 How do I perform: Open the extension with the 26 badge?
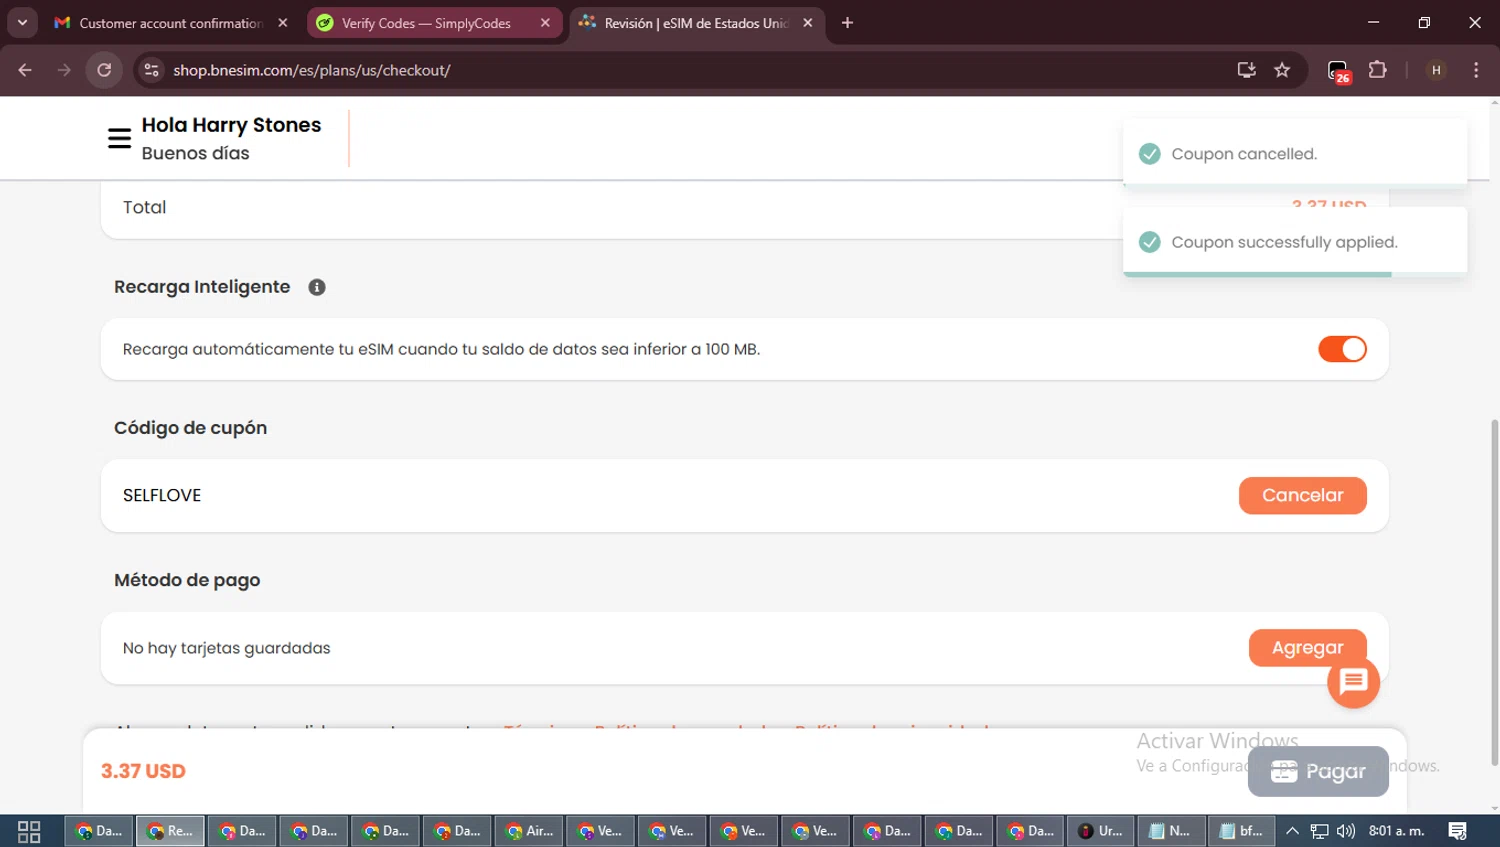pos(1338,71)
